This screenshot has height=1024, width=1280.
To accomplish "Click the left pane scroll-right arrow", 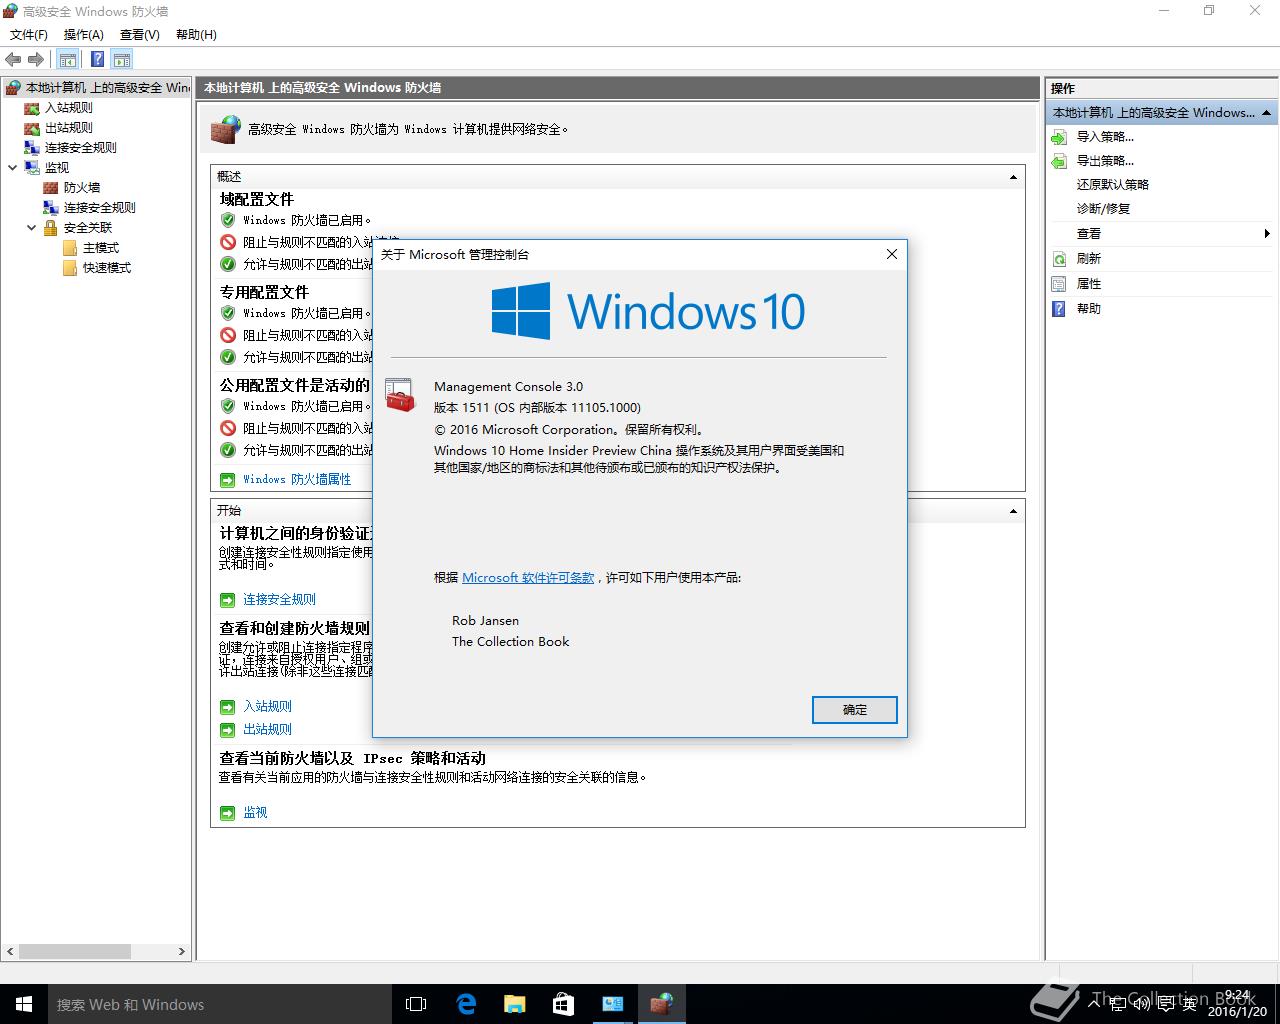I will [x=182, y=952].
